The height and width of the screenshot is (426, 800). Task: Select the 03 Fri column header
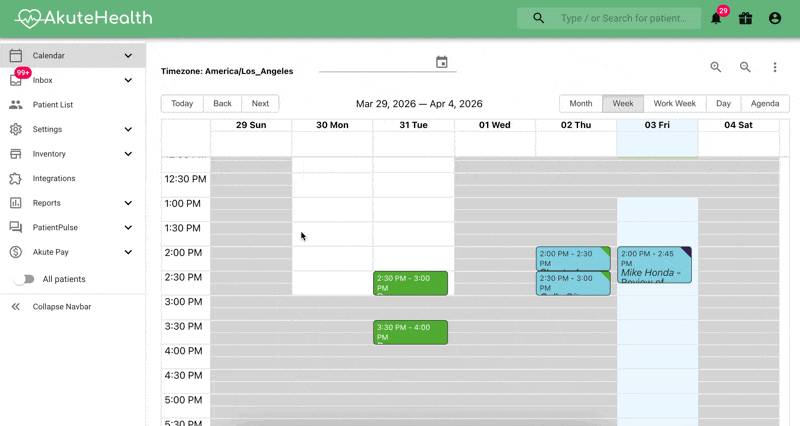[657, 125]
